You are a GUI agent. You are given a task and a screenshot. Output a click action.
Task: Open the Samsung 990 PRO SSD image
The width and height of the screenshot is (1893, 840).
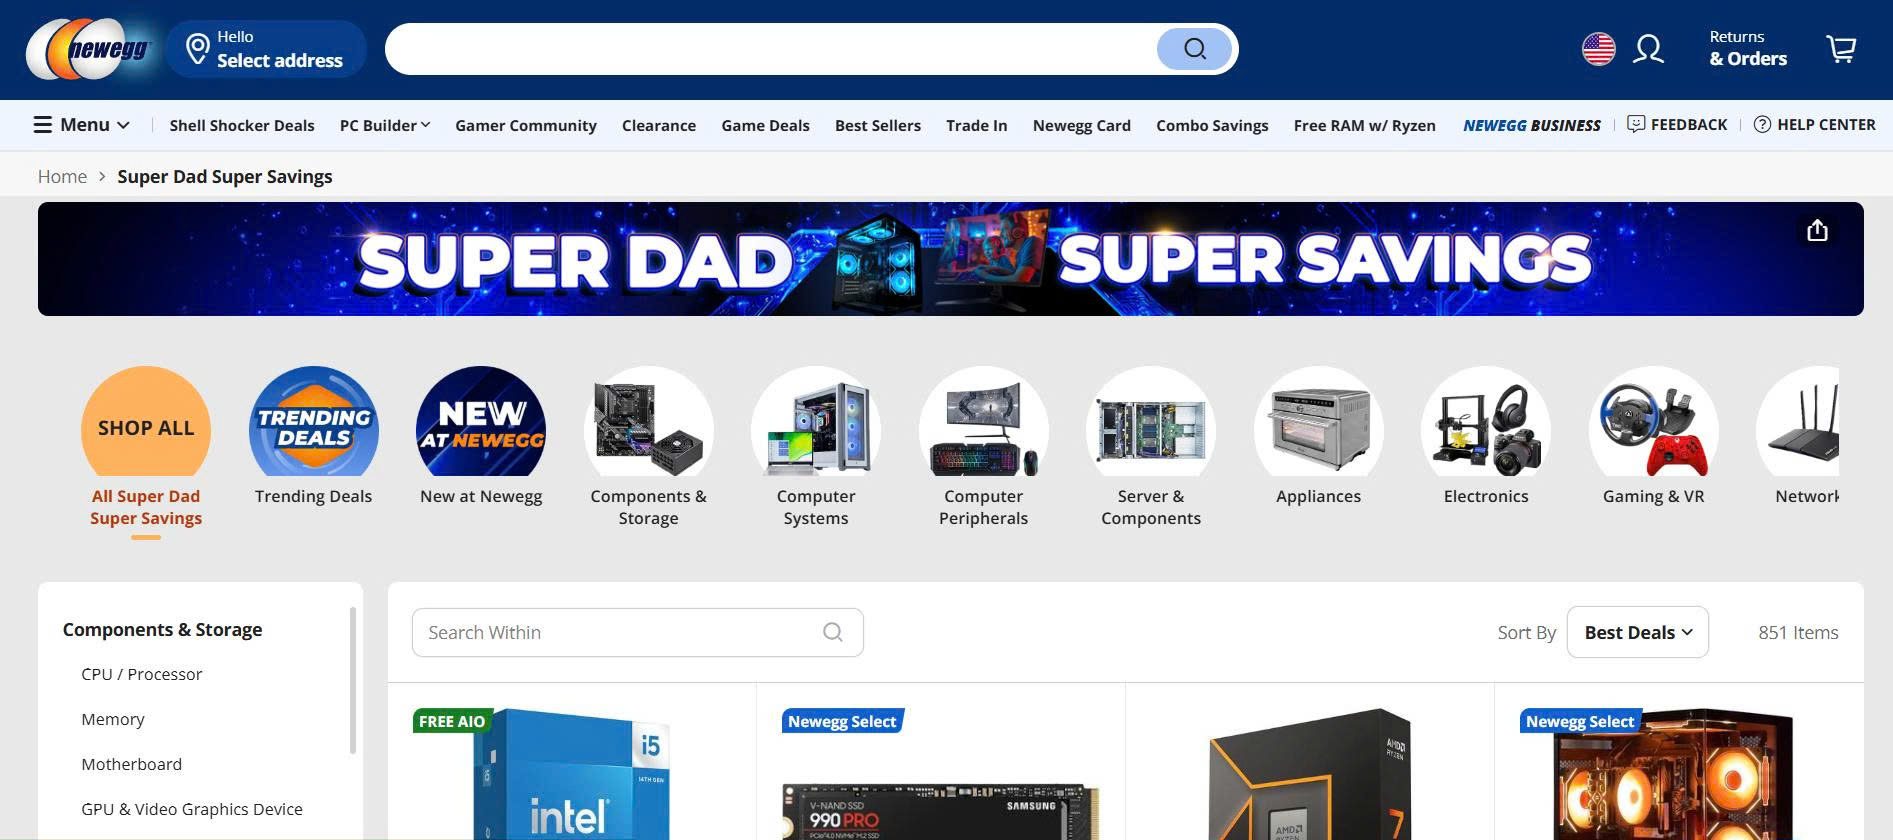pos(940,810)
